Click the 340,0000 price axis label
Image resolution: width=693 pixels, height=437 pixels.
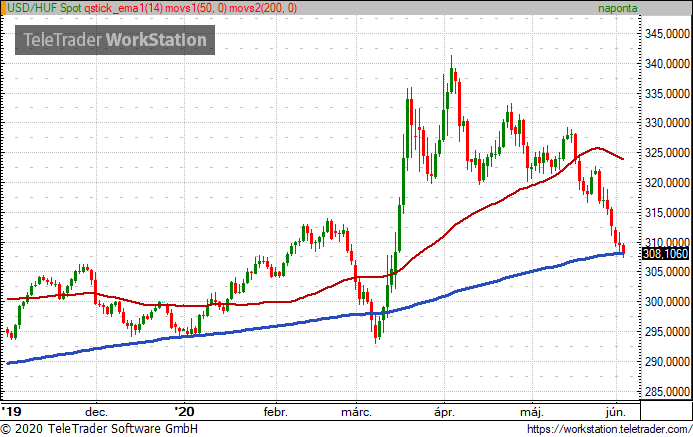(x=667, y=64)
